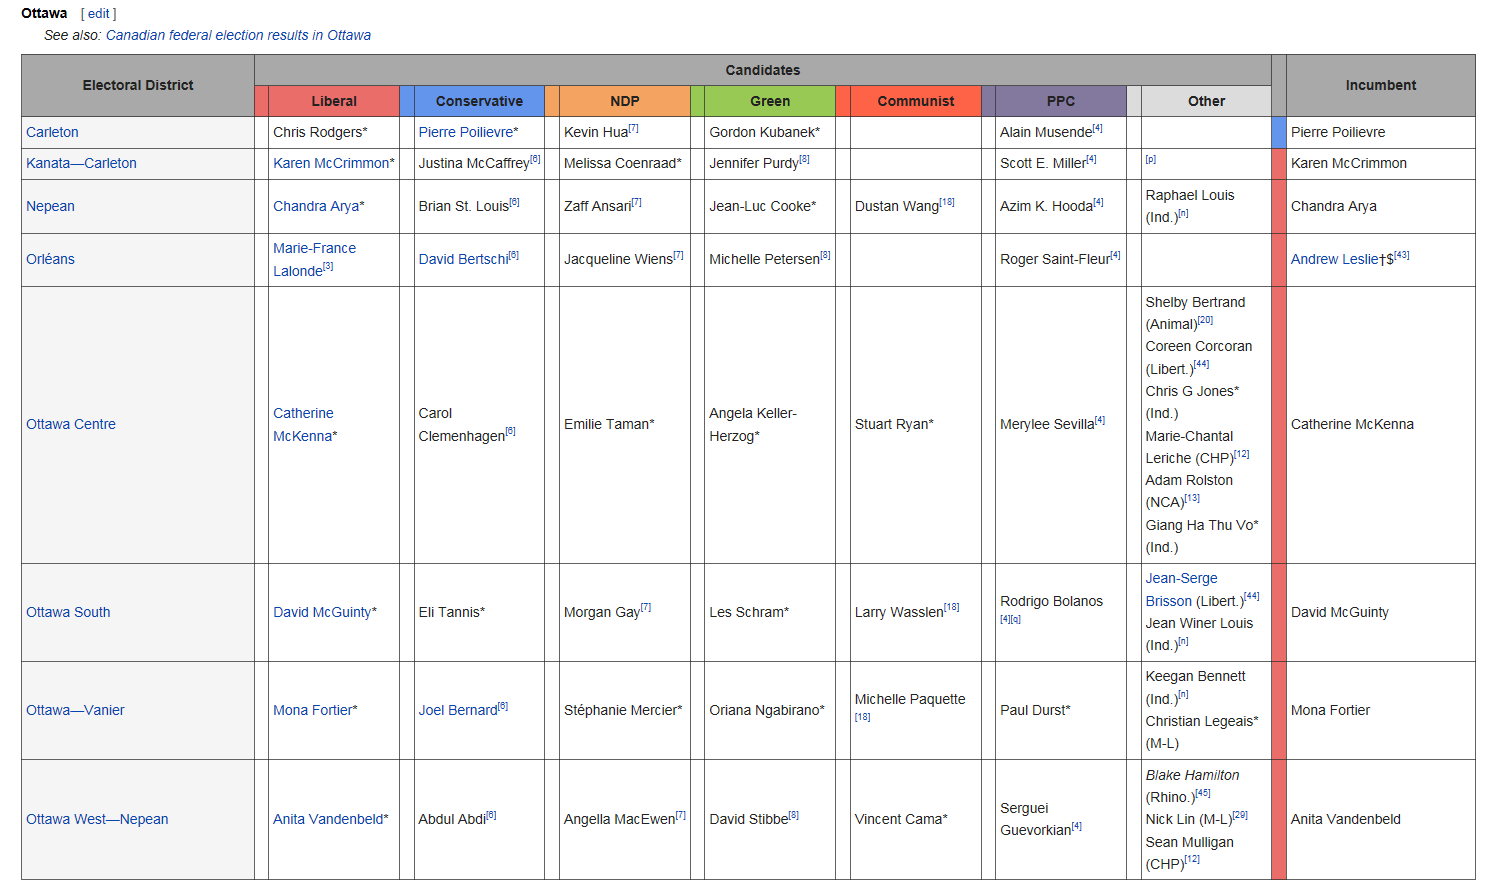1485x887 pixels.
Task: Click the edit link next to Ottawa heading
Action: coord(98,14)
